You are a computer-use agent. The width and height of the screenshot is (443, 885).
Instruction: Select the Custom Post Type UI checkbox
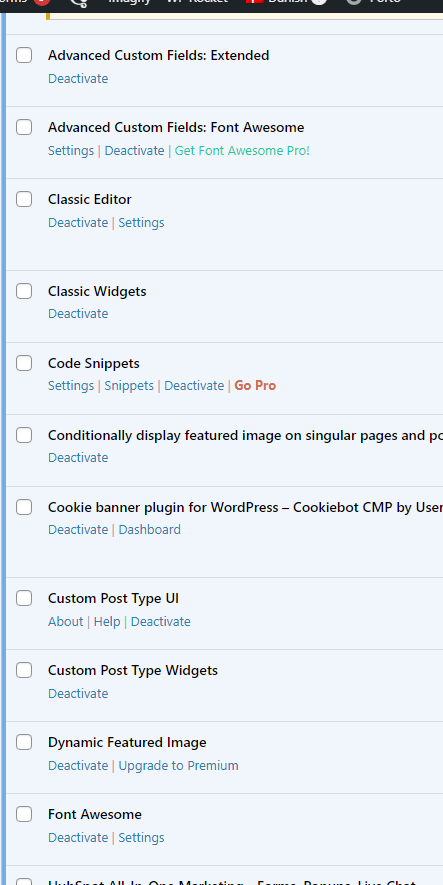click(24, 598)
